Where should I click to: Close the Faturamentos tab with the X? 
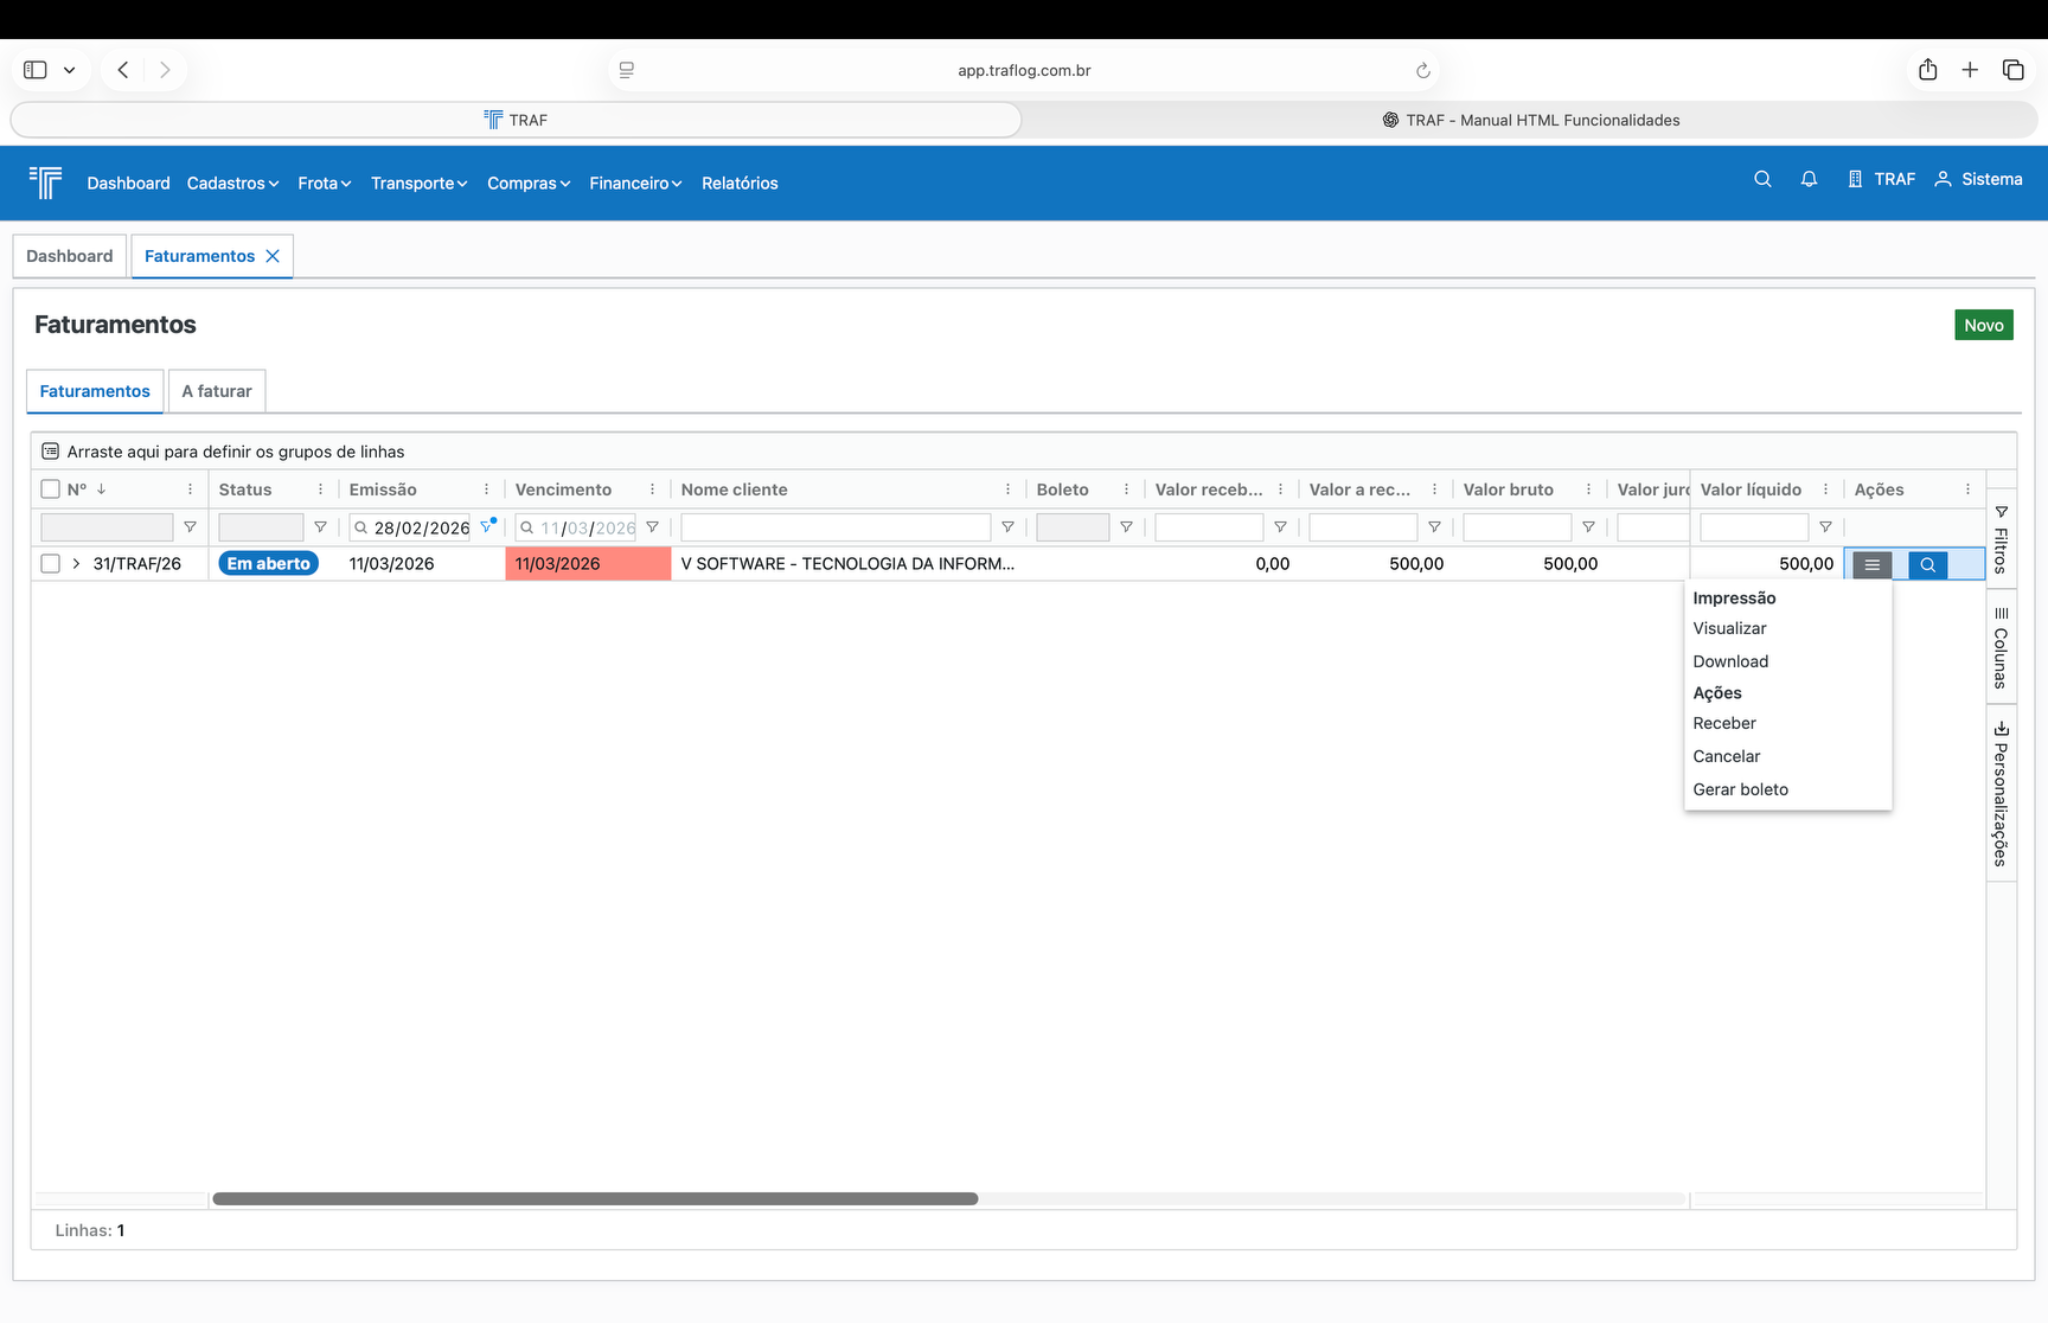[272, 256]
